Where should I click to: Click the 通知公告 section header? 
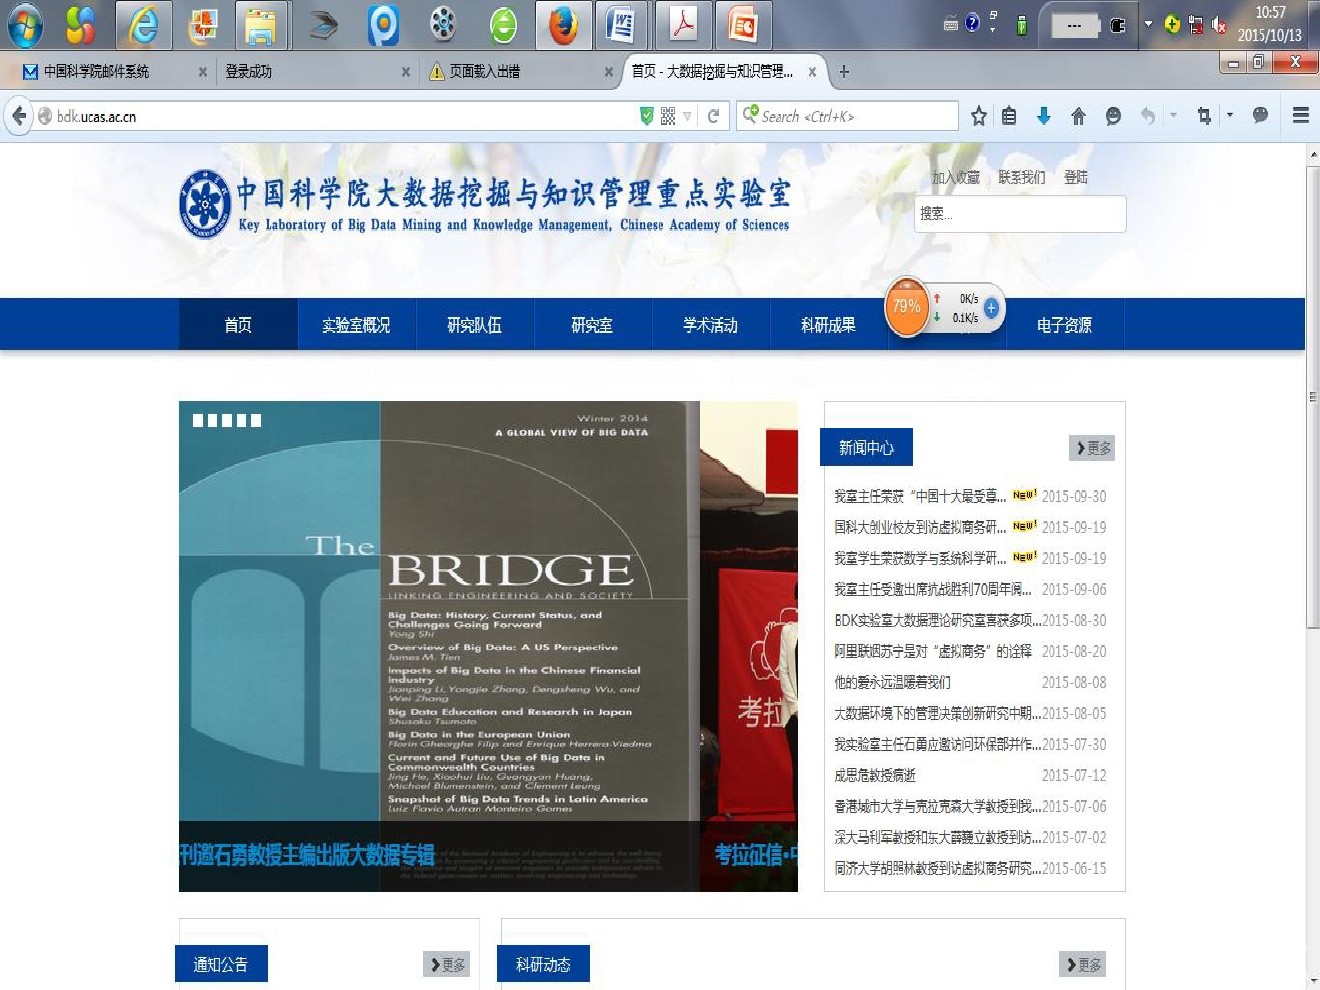click(221, 964)
